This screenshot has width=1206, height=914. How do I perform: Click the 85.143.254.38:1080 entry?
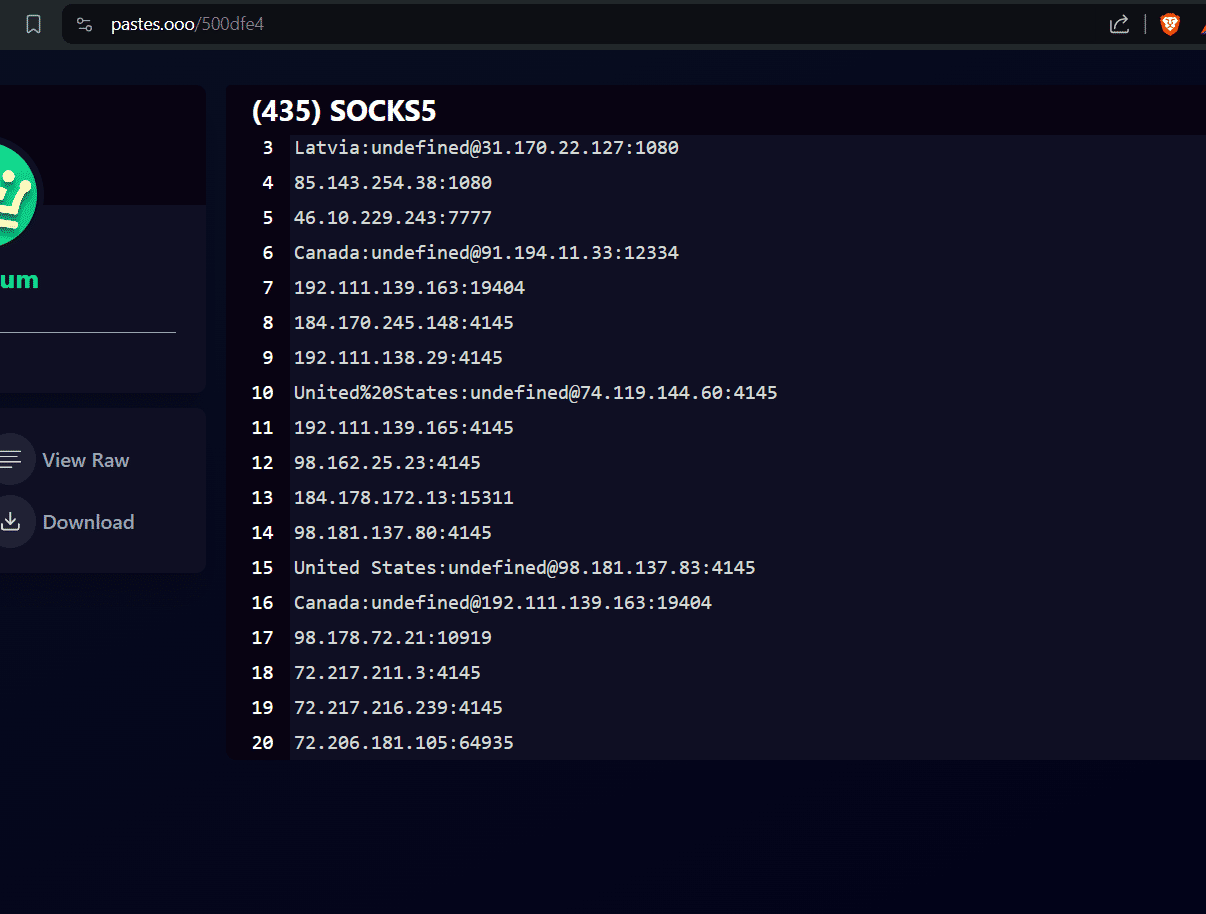pos(392,183)
